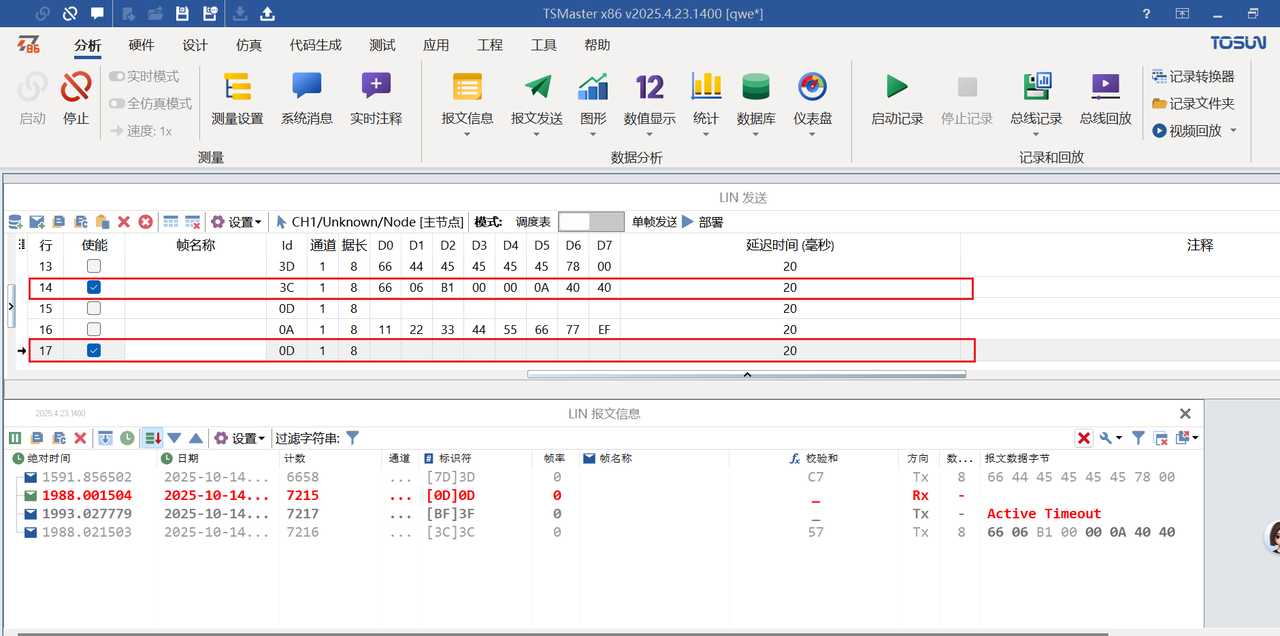Click the 数值显示 numeric display tool
1280x636 pixels.
(649, 100)
